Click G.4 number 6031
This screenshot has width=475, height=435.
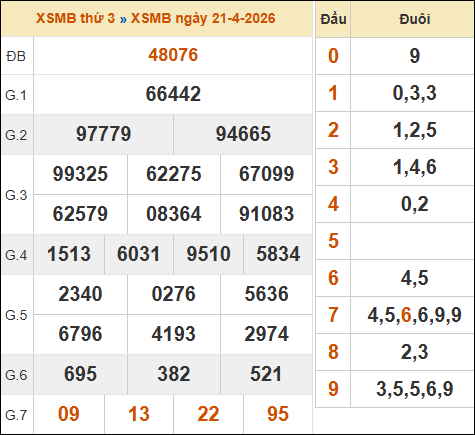point(139,254)
